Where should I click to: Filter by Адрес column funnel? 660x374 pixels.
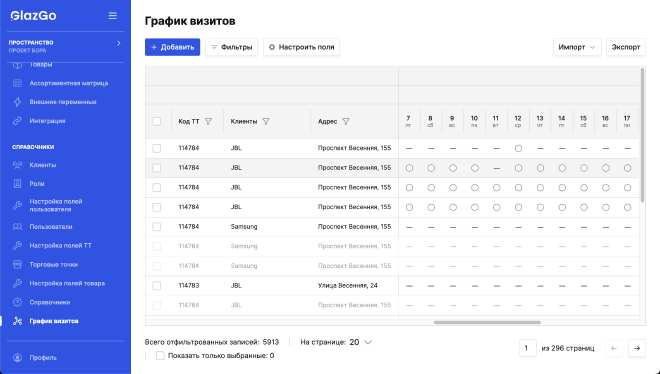(346, 122)
